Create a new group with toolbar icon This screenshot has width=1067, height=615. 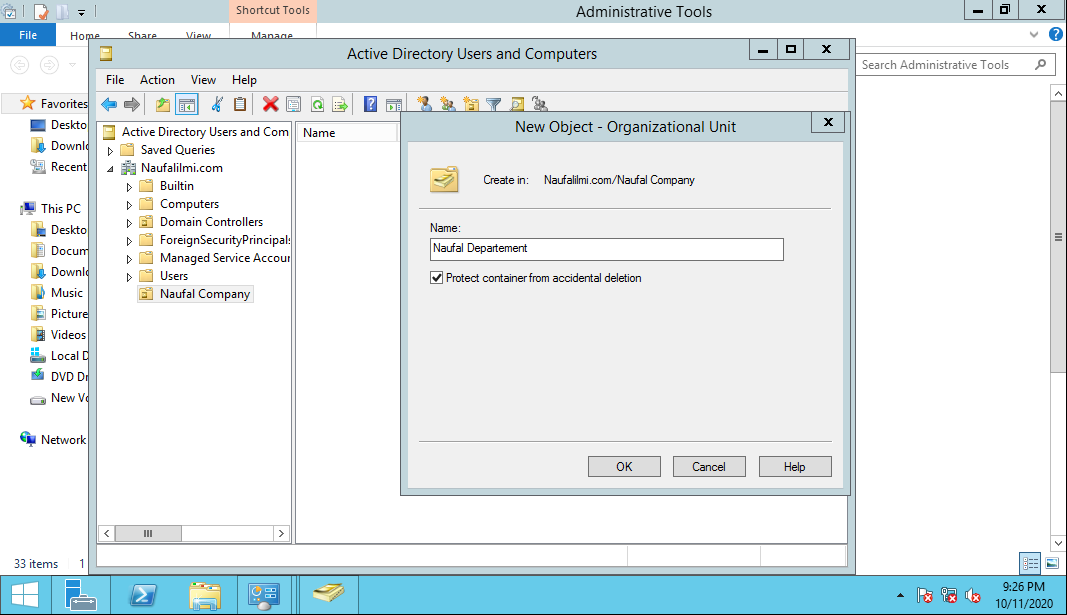448,104
